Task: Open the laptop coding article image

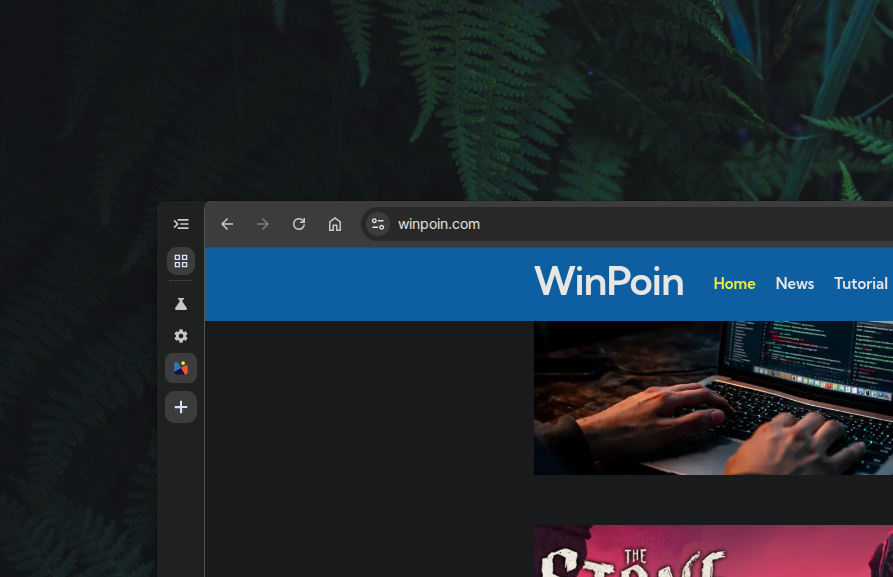Action: [x=713, y=397]
